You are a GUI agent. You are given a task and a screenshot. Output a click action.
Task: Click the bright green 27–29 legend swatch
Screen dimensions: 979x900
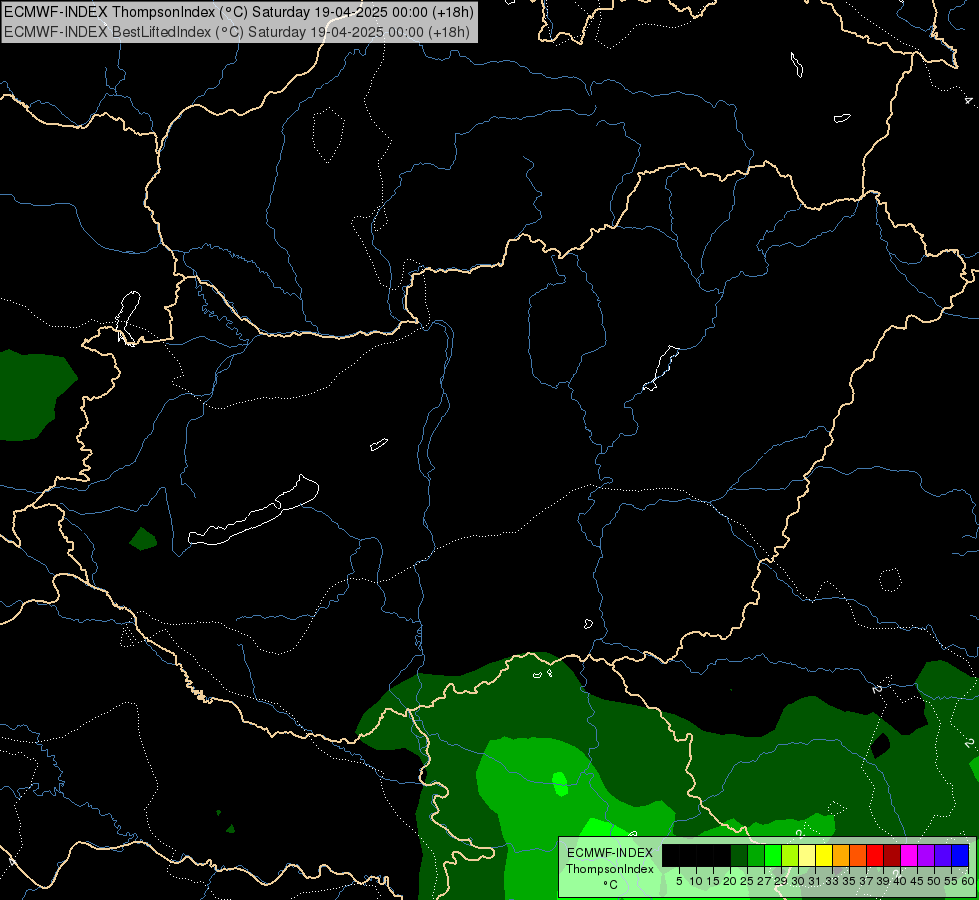point(773,855)
